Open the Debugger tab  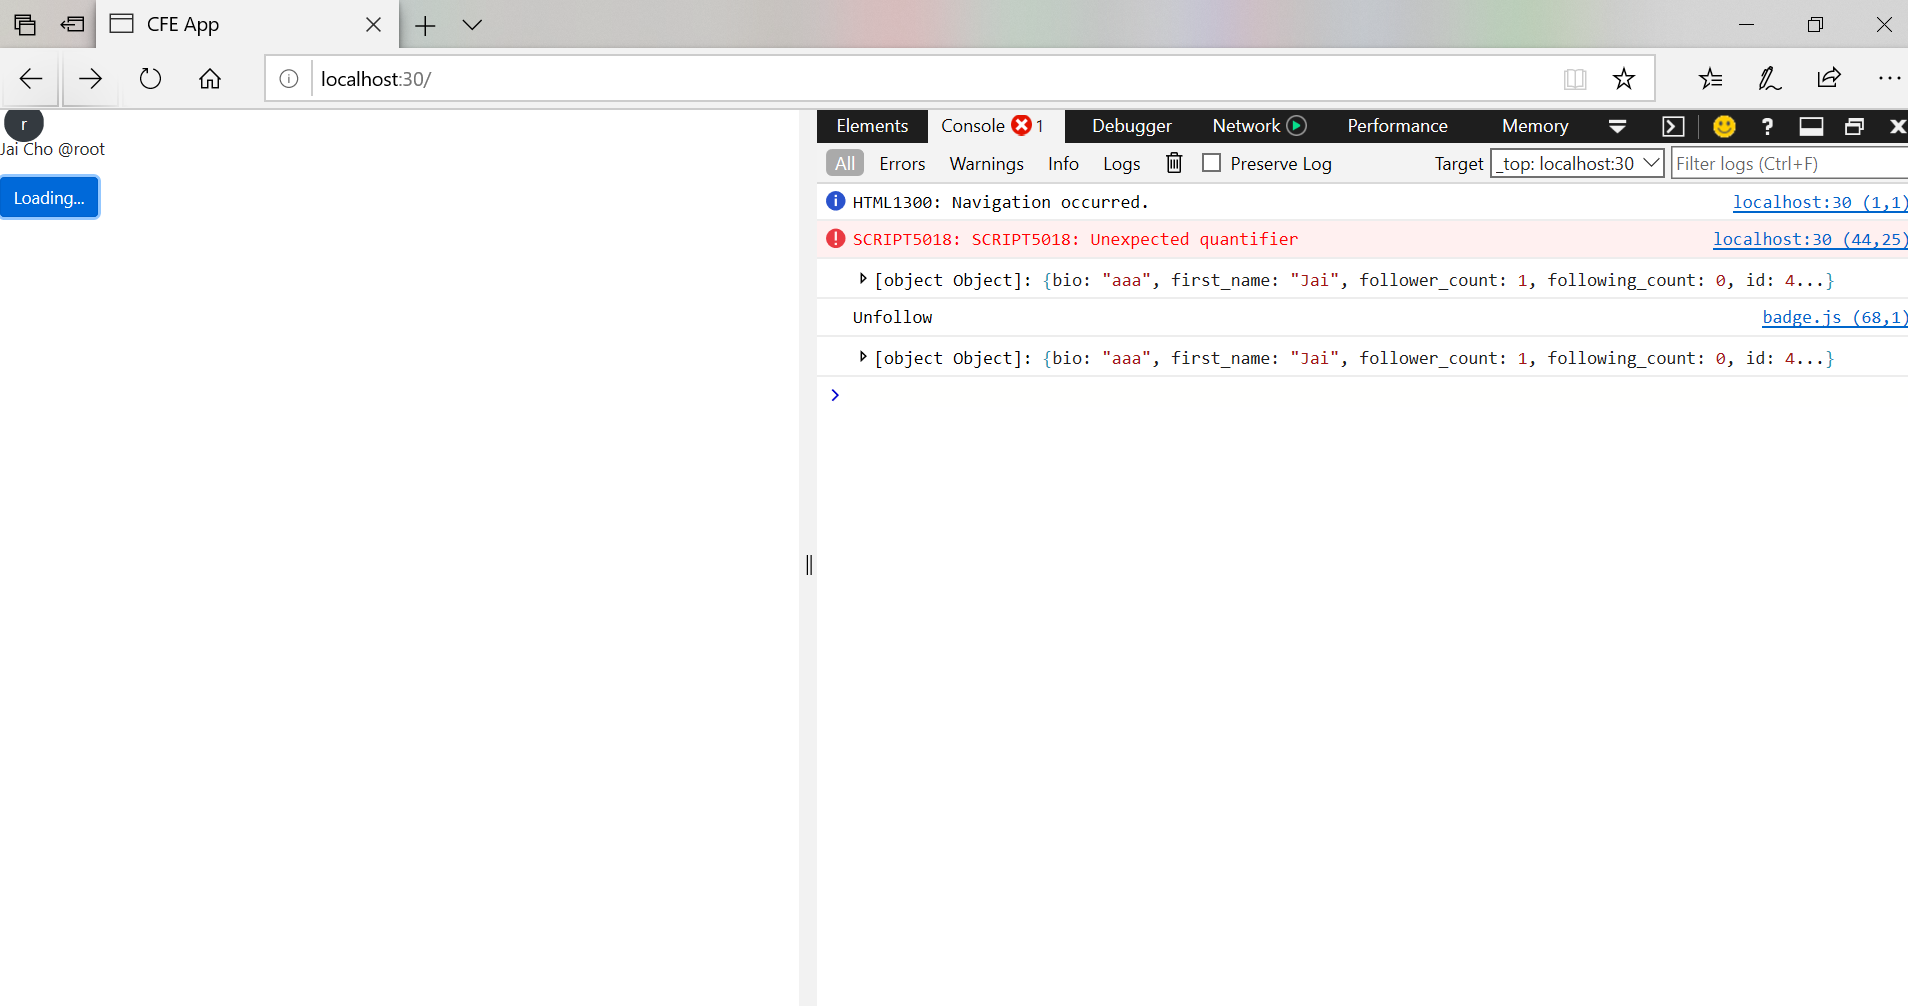pyautogui.click(x=1131, y=126)
